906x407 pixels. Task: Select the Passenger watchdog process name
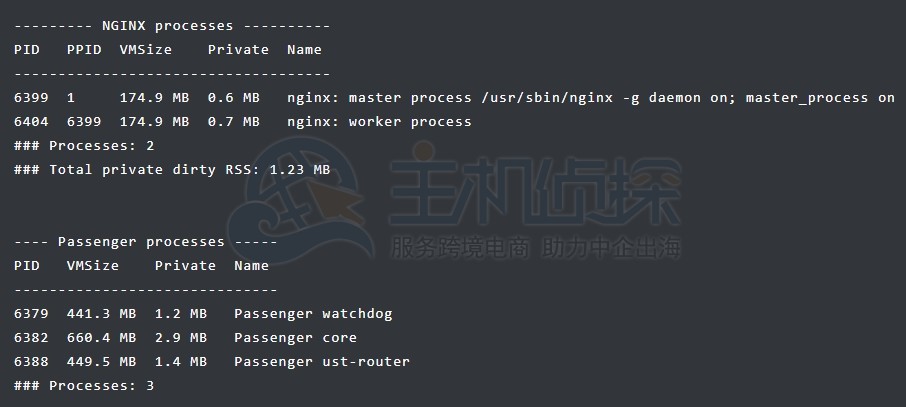[x=313, y=314]
